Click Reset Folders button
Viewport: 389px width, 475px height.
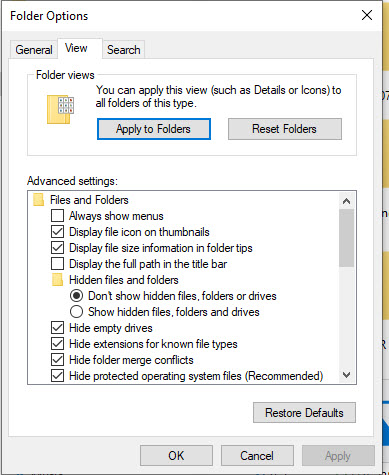pos(285,129)
